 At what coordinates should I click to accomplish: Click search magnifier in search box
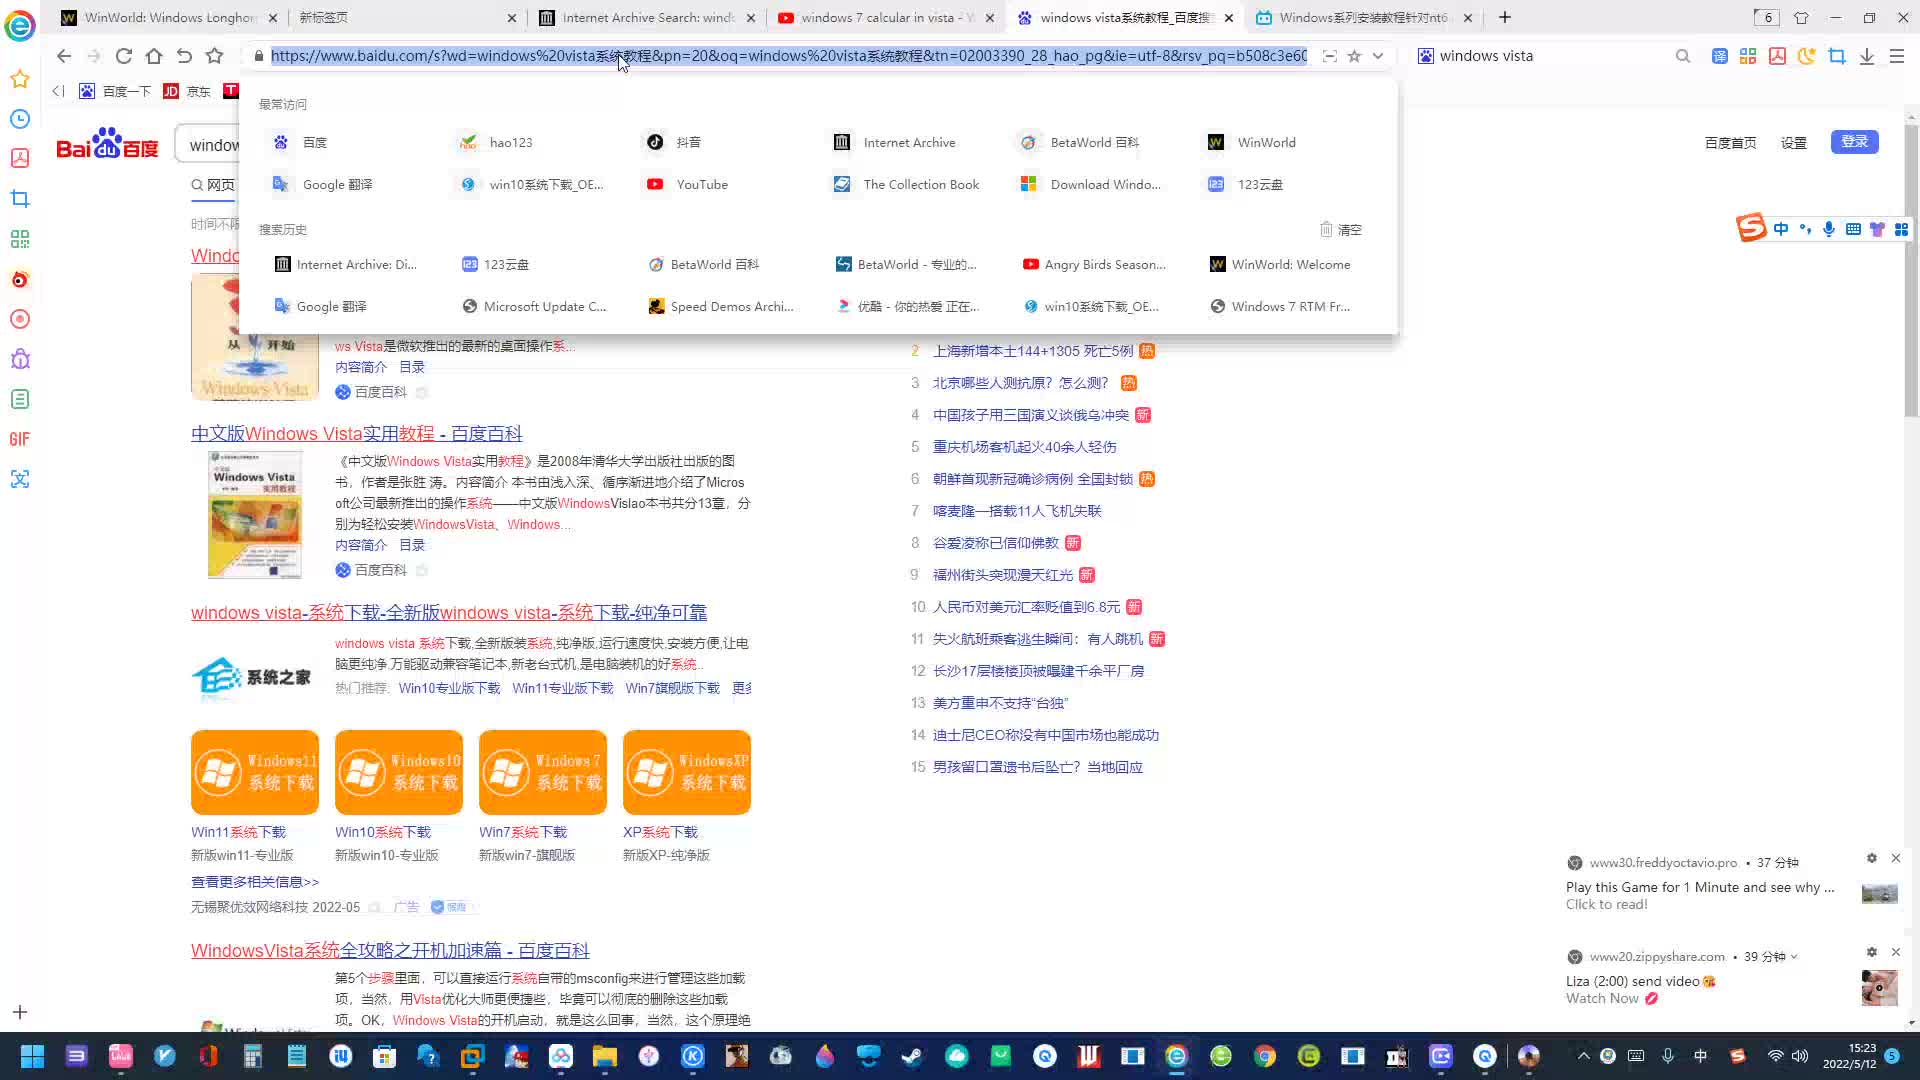1683,56
